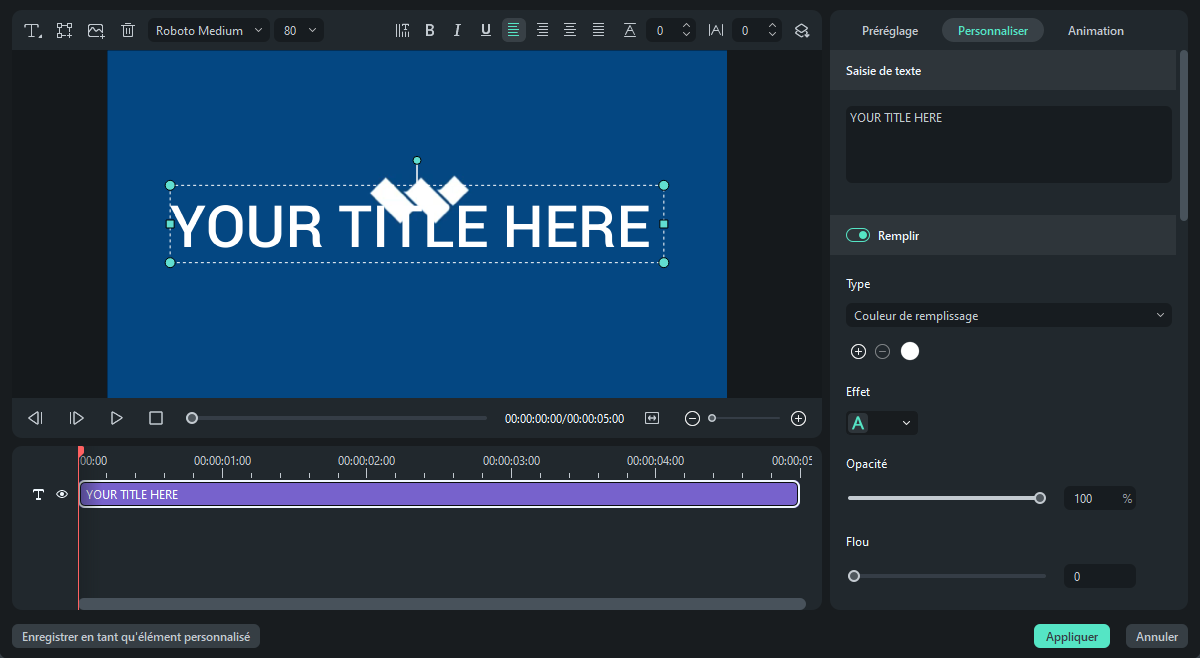This screenshot has width=1200, height=658.
Task: Click the timeline horizontal scrollbar
Action: coord(442,604)
